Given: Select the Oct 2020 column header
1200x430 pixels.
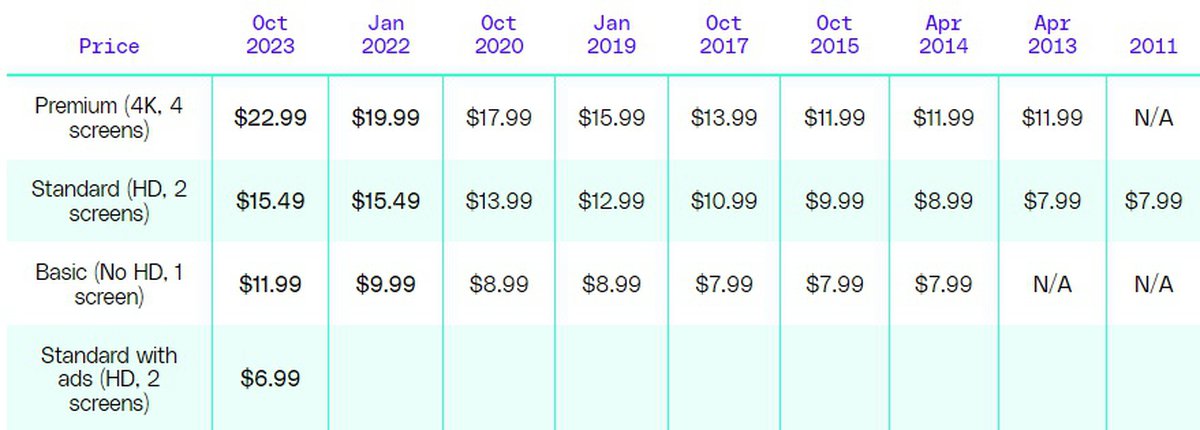Looking at the screenshot, I should click(499, 35).
